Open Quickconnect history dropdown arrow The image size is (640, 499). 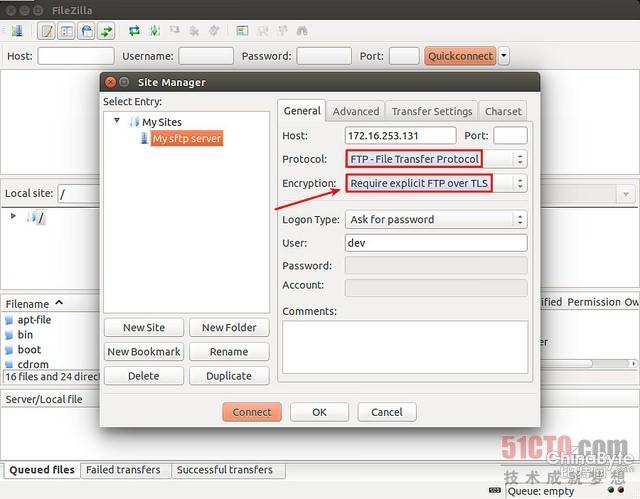click(x=504, y=56)
